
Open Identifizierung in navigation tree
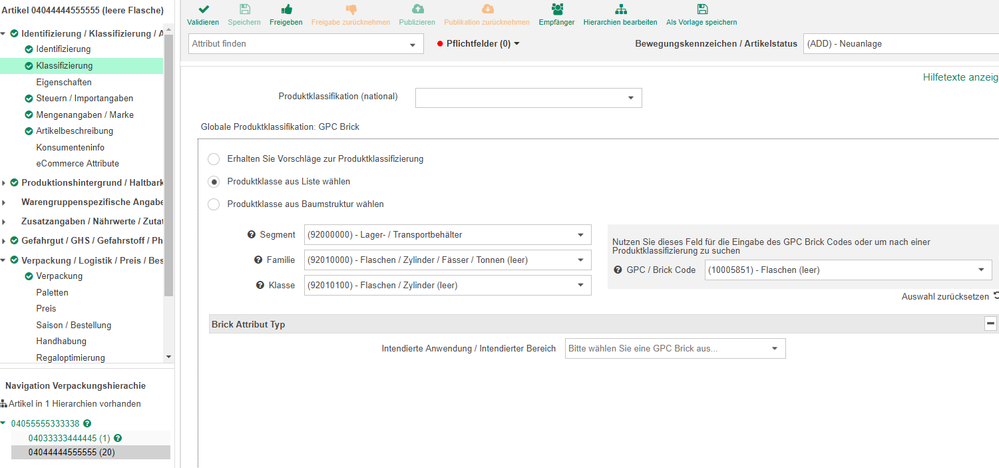(63, 49)
